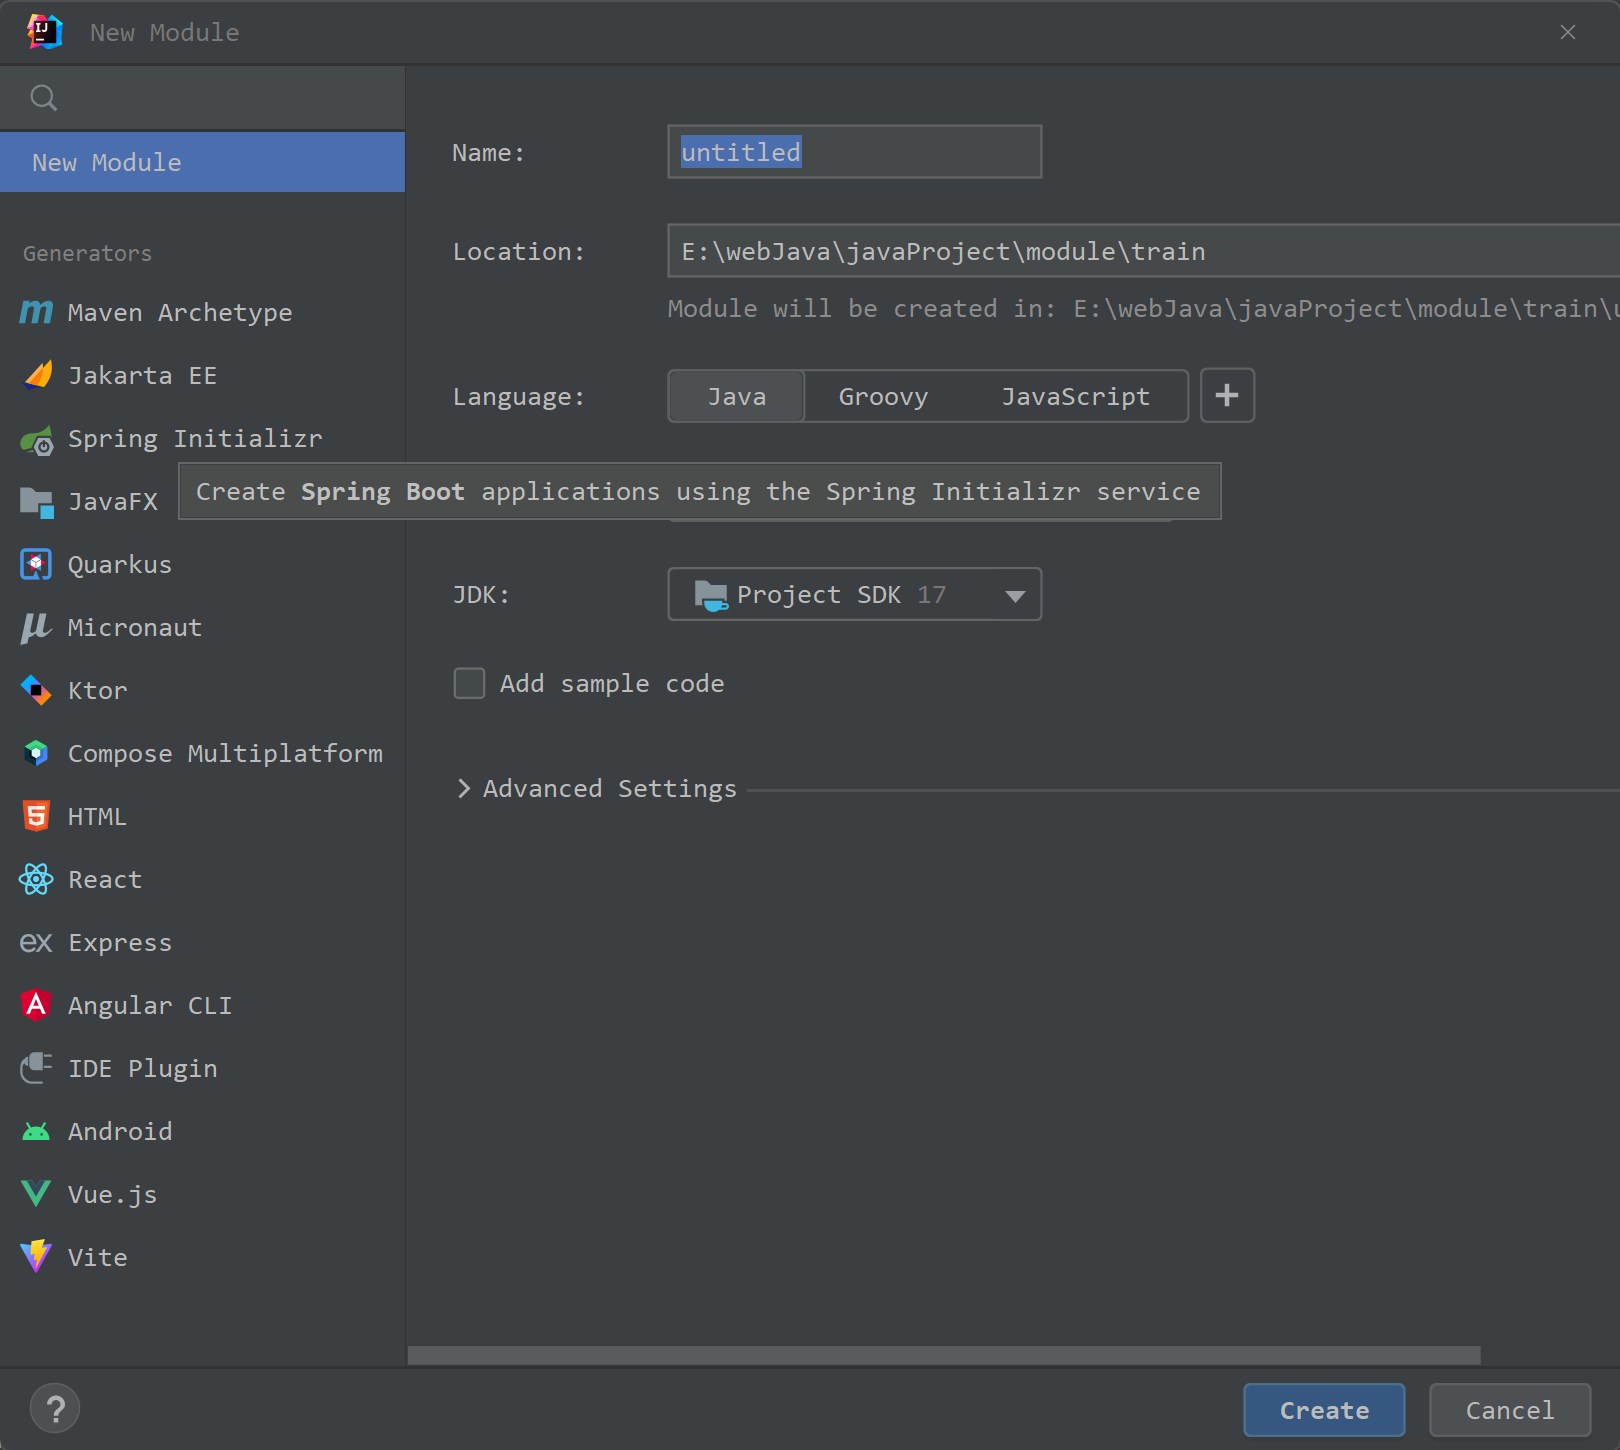Select the HTML label
The height and width of the screenshot is (1450, 1620).
click(x=97, y=816)
